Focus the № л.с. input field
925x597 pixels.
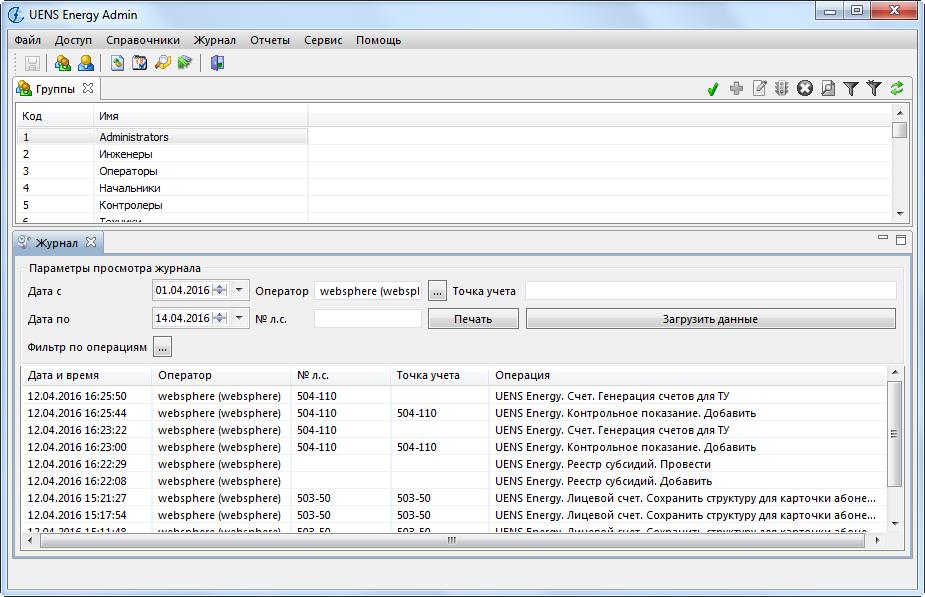click(x=368, y=319)
